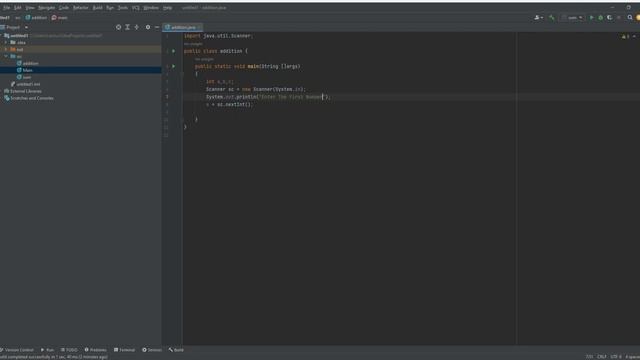Hide the Project panel with minus icon
The width and height of the screenshot is (640, 360).
157,27
